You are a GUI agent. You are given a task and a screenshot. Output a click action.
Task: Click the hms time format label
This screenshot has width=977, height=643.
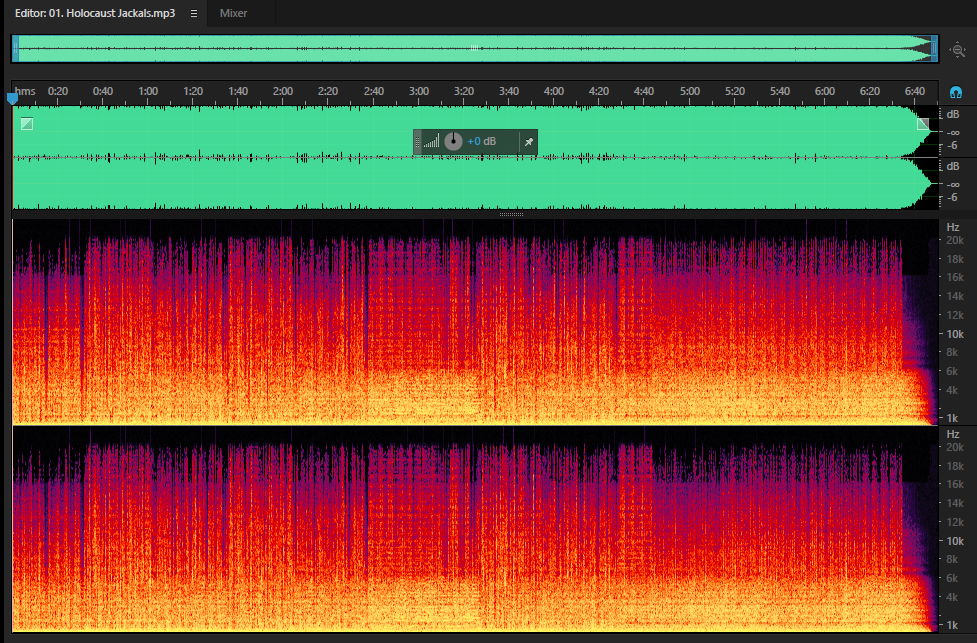pyautogui.click(x=25, y=91)
